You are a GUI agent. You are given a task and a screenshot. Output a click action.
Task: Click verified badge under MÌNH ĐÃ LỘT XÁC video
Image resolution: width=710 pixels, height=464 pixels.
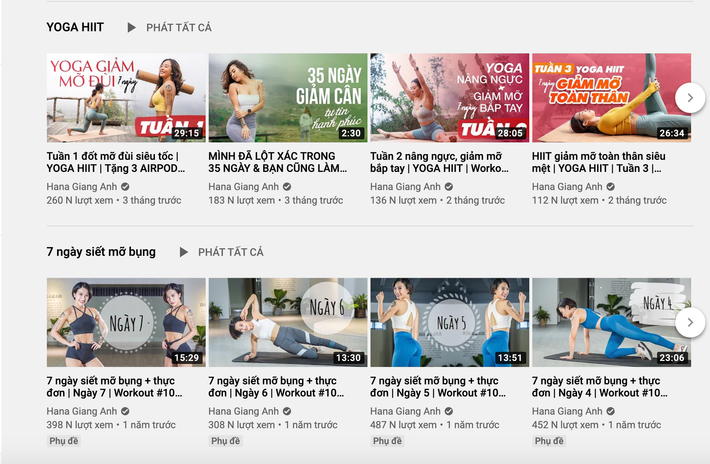coord(287,187)
